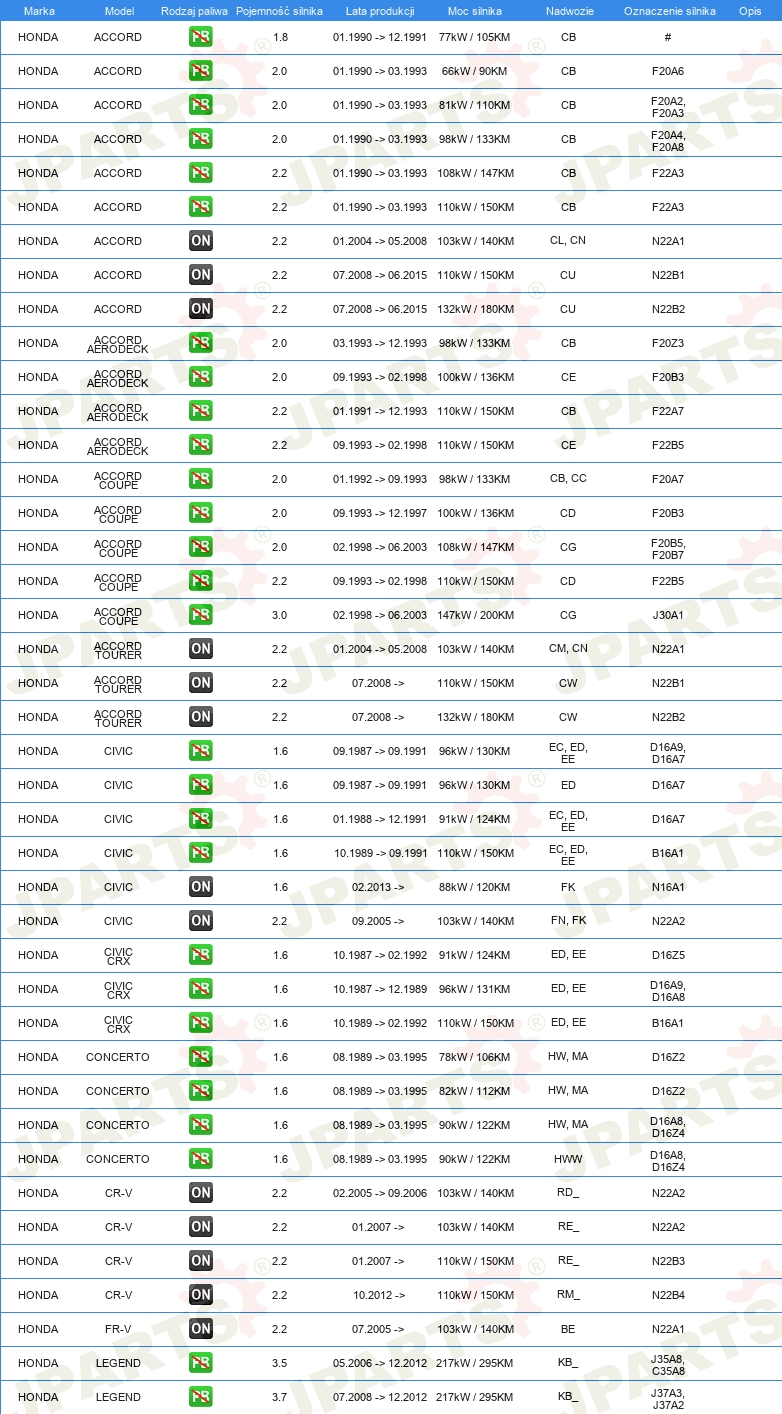Select the 66kW / 90KM cell

point(476,71)
